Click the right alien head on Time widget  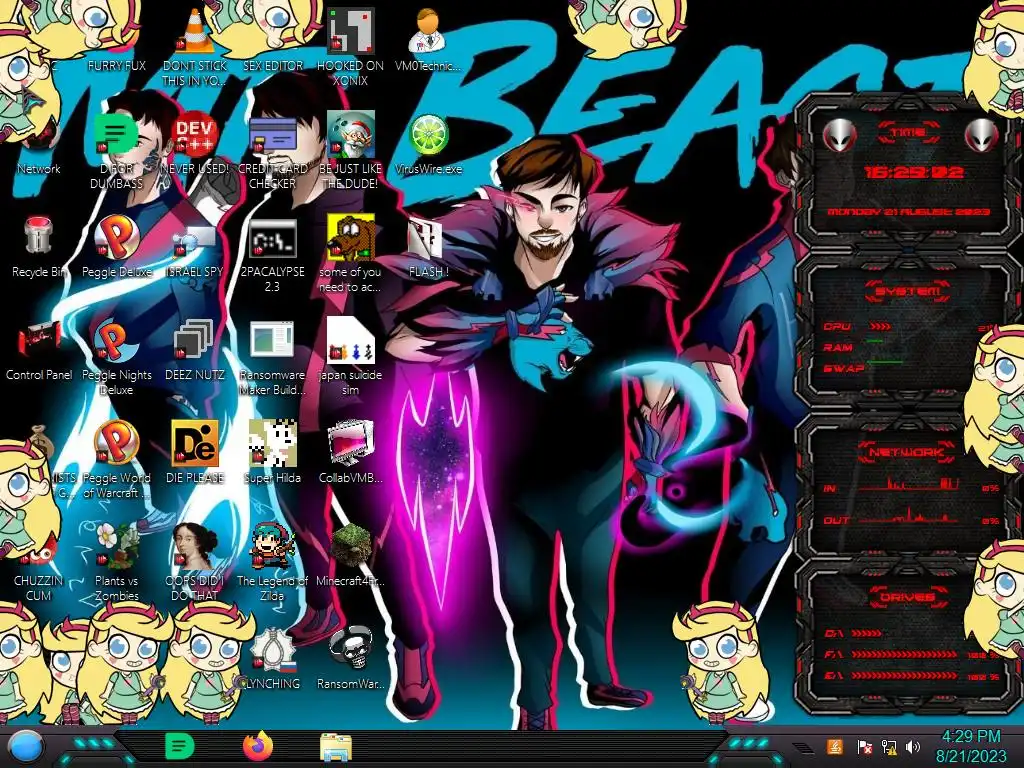(982, 135)
